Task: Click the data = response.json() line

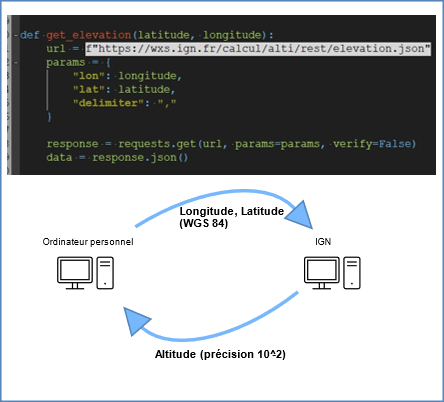Action: (x=117, y=157)
